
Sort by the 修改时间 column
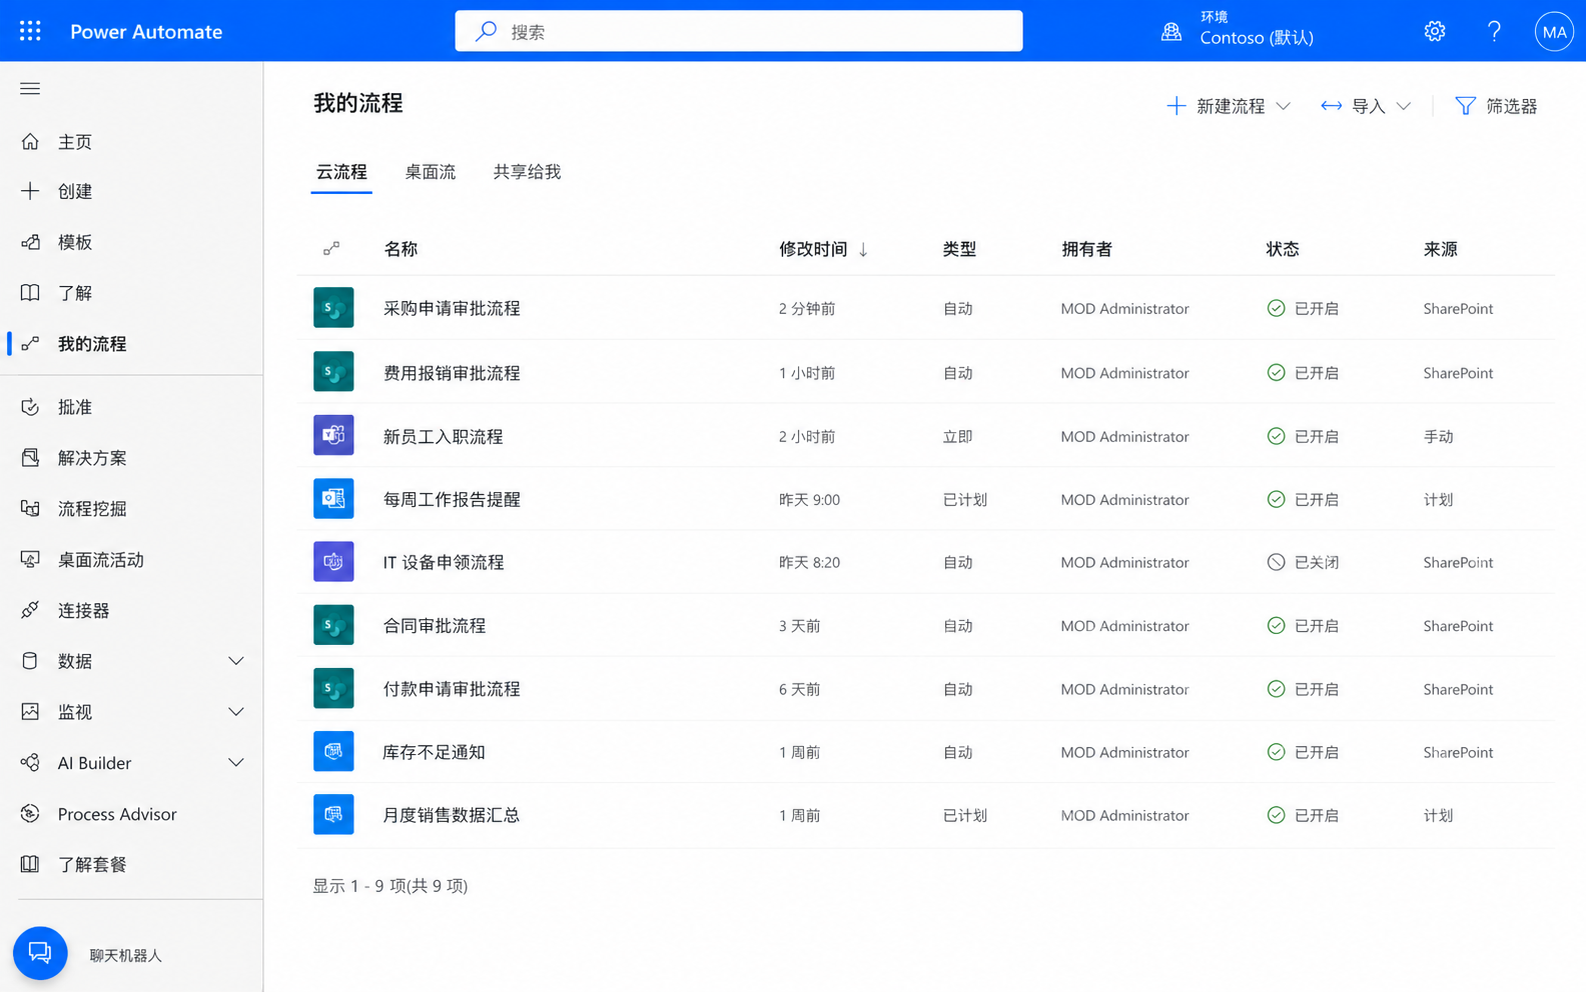point(824,249)
